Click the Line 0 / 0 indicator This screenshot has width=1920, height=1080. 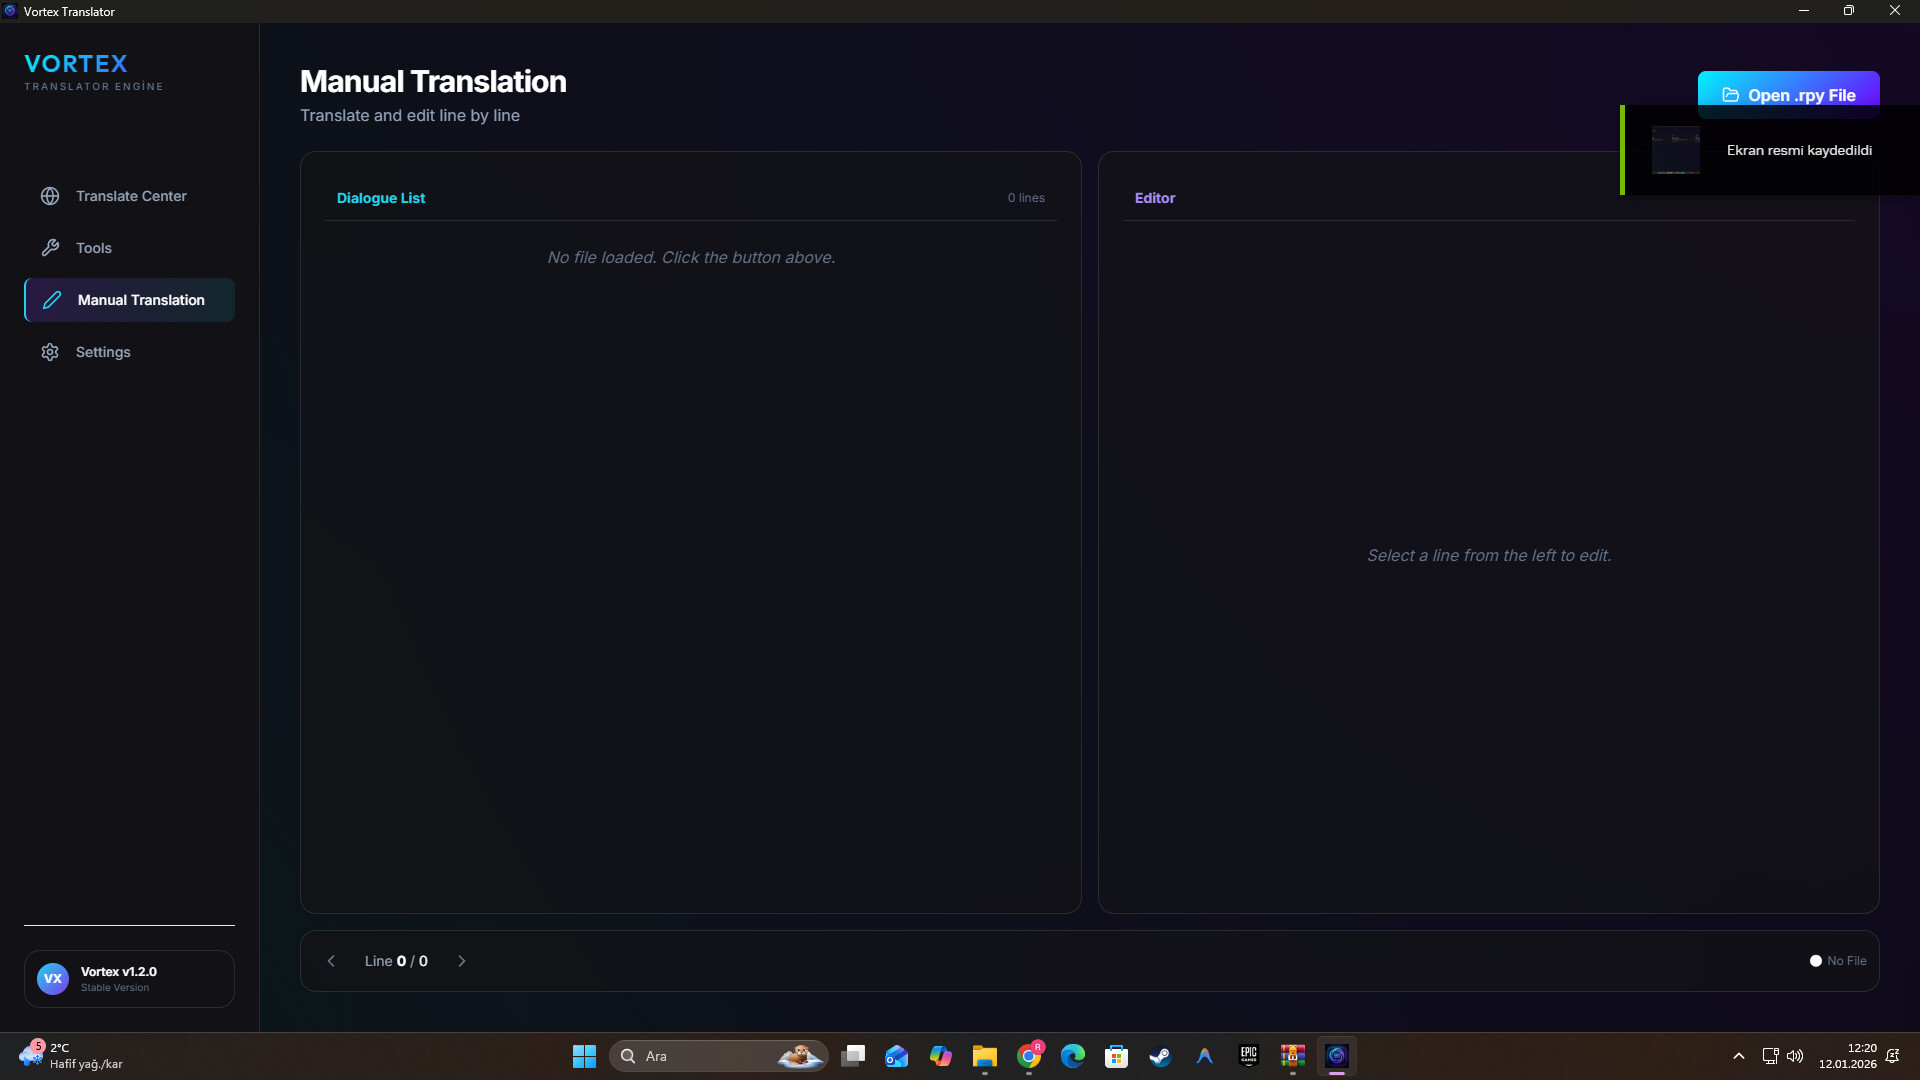(396, 961)
